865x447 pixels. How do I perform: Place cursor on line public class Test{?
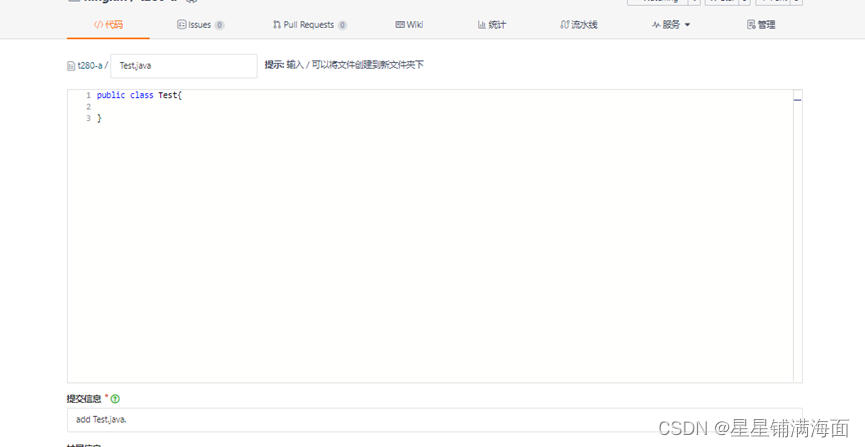[x=139, y=95]
